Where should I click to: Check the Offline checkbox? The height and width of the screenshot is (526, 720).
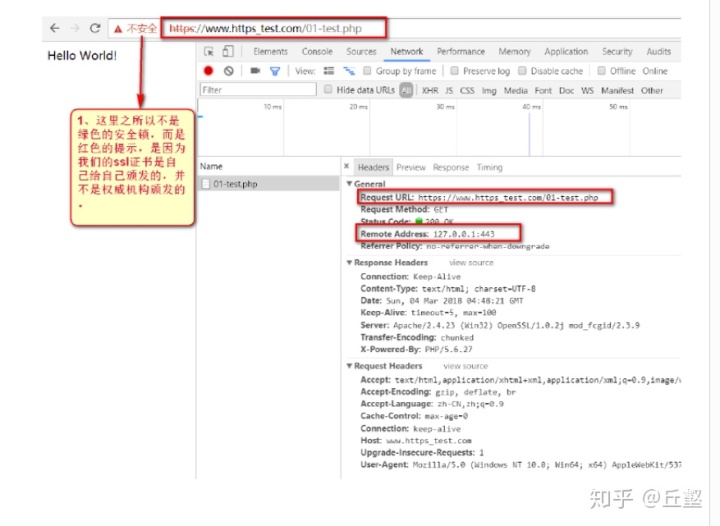coord(602,71)
